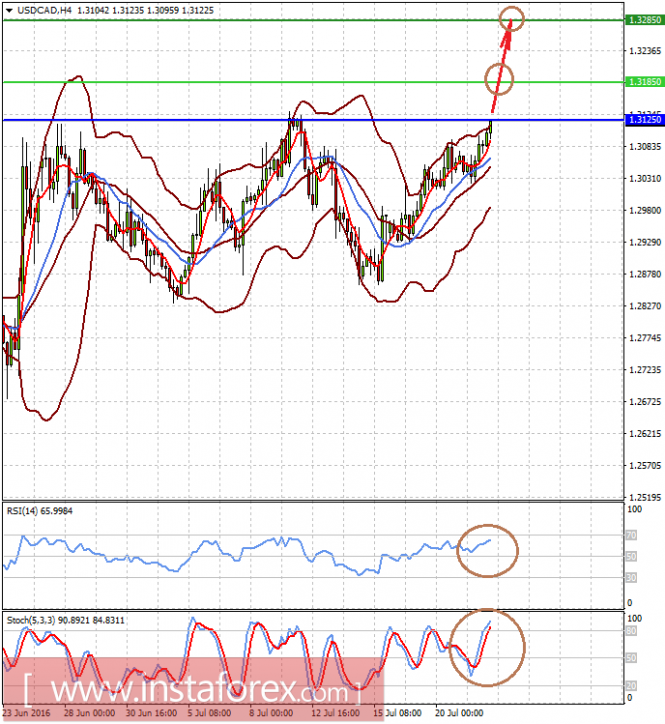This screenshot has width=665, height=724.
Task: Select the blue 1.31250 current price label
Action: [645, 120]
